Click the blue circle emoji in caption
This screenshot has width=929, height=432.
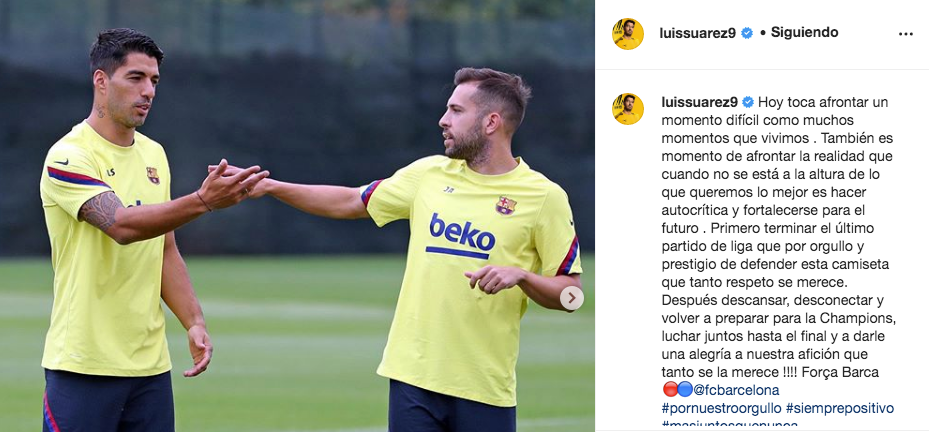pos(685,389)
